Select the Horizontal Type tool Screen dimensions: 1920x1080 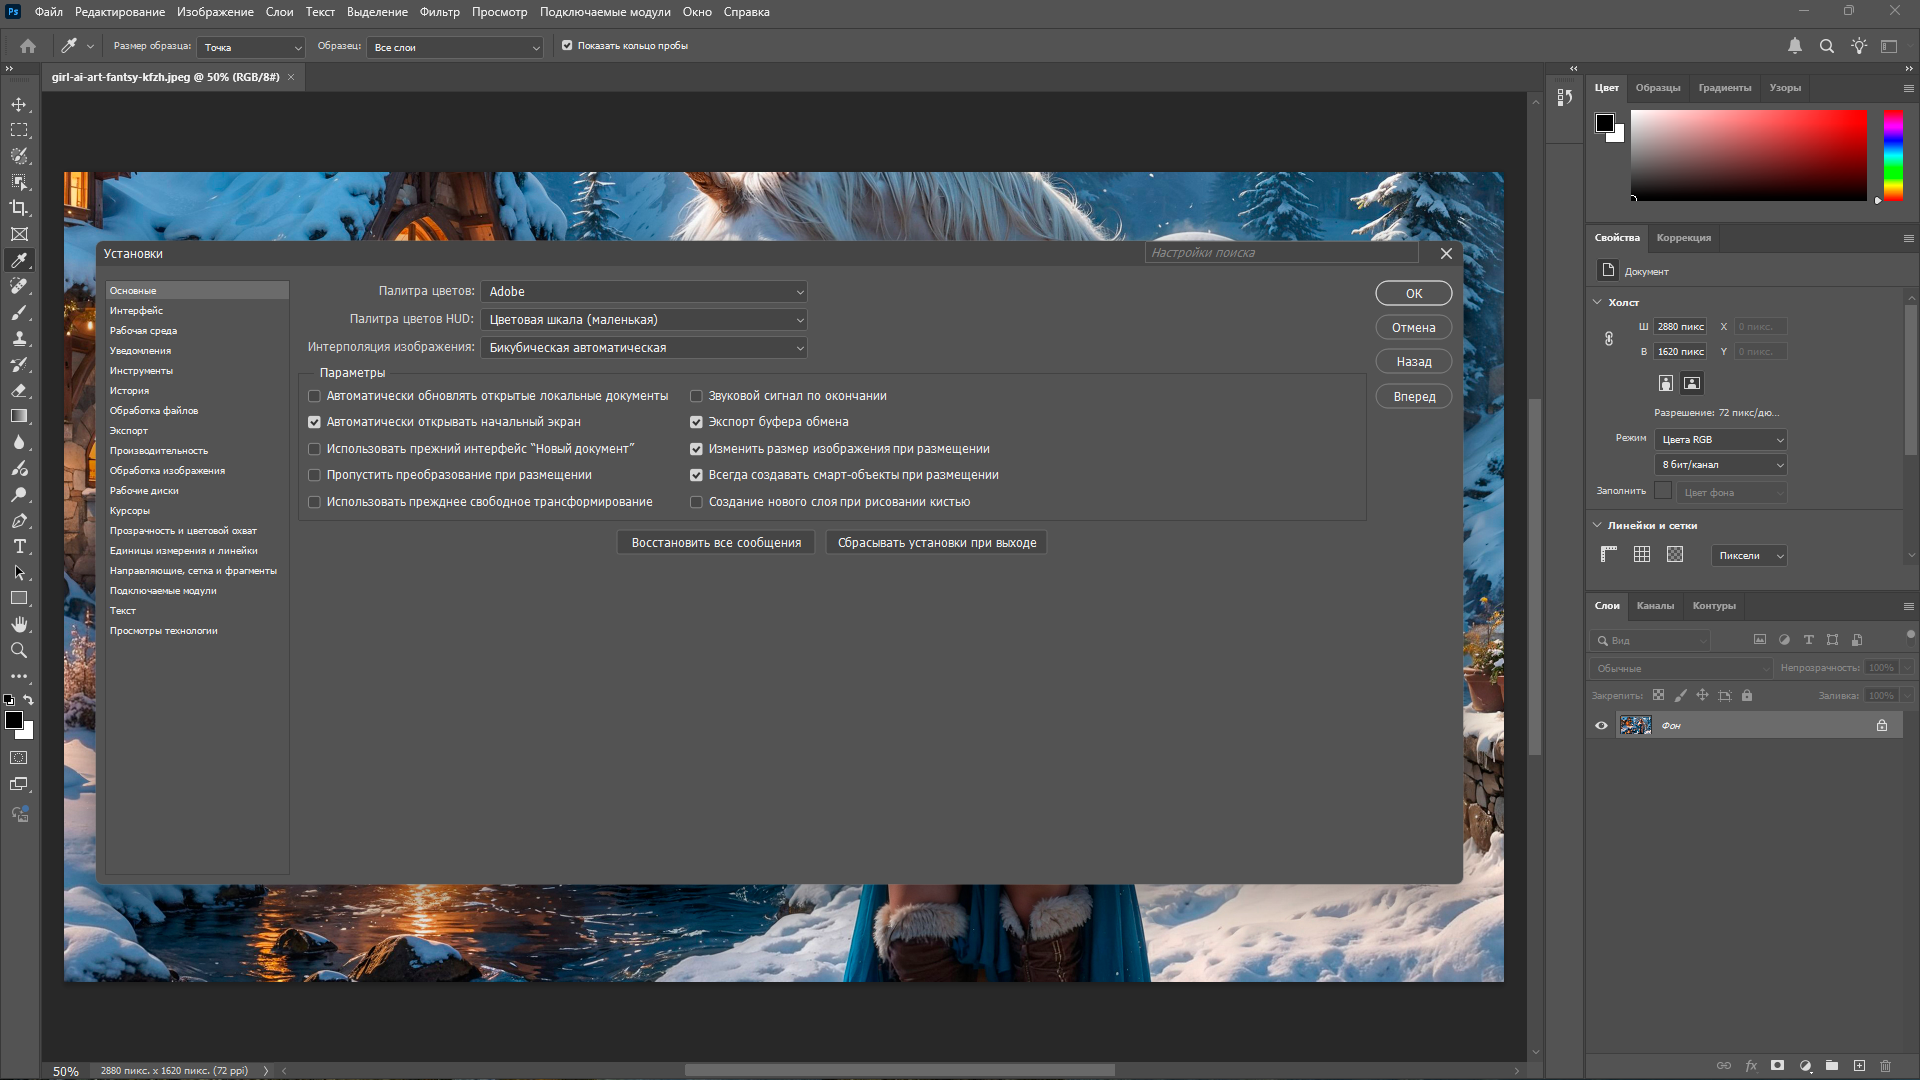pyautogui.click(x=19, y=546)
